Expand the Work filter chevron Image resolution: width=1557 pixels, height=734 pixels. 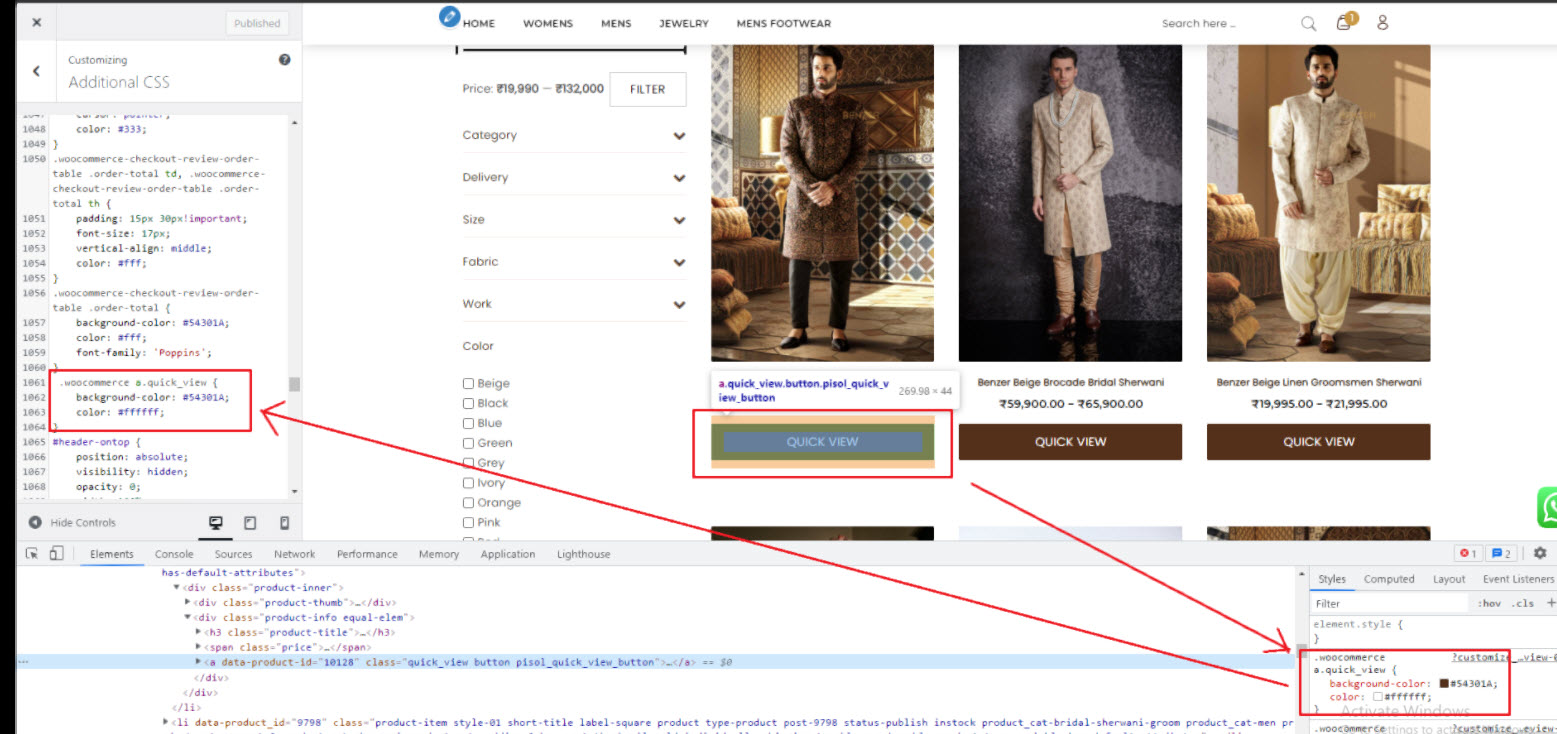[679, 304]
